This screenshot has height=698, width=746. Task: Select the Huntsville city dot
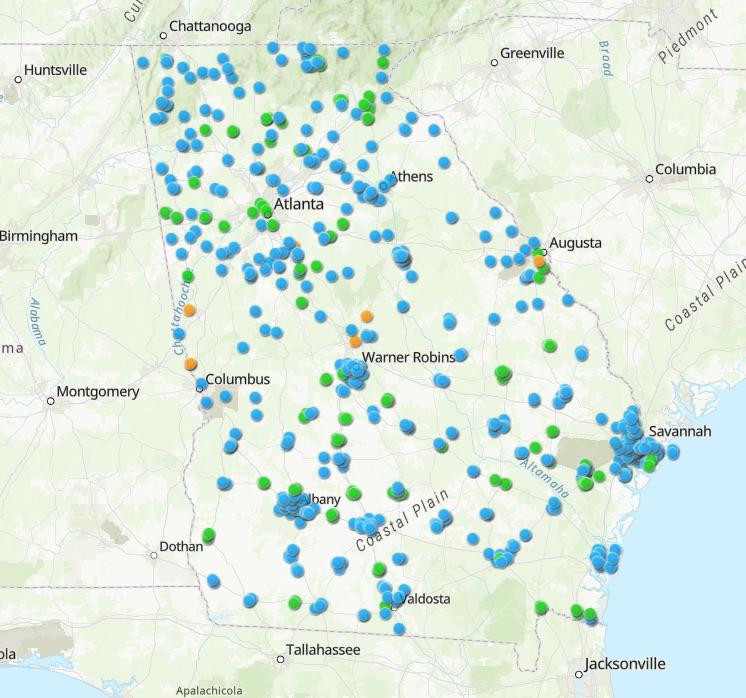pos(18,79)
